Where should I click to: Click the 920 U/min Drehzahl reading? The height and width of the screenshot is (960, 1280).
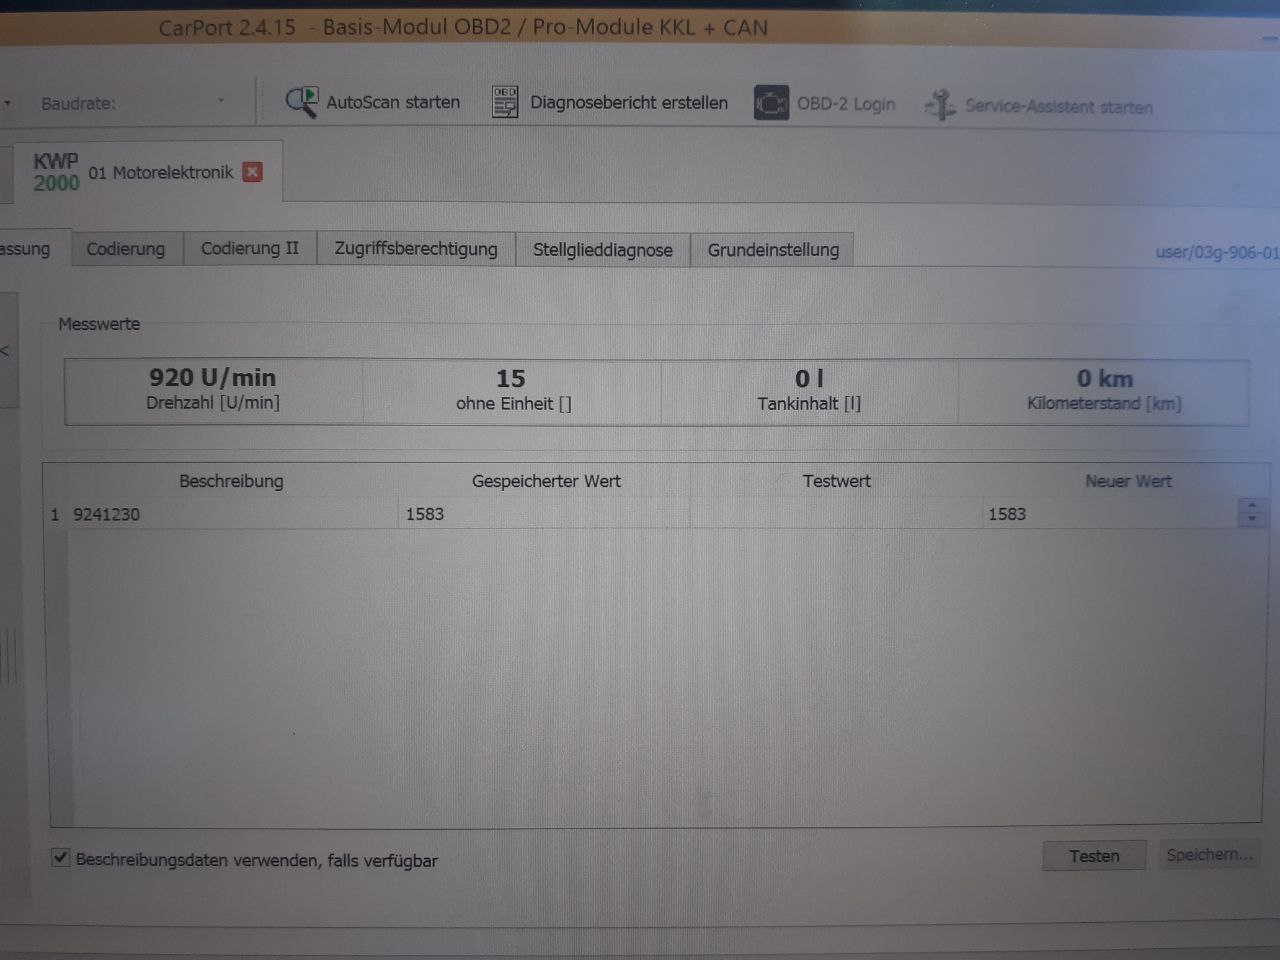[x=213, y=390]
